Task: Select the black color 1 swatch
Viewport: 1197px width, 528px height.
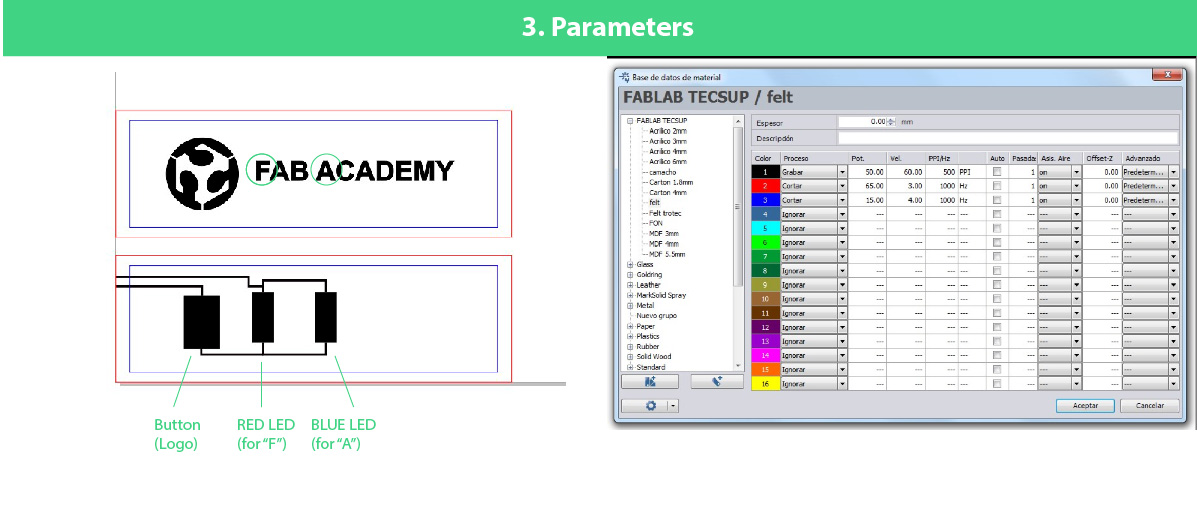Action: tap(766, 172)
